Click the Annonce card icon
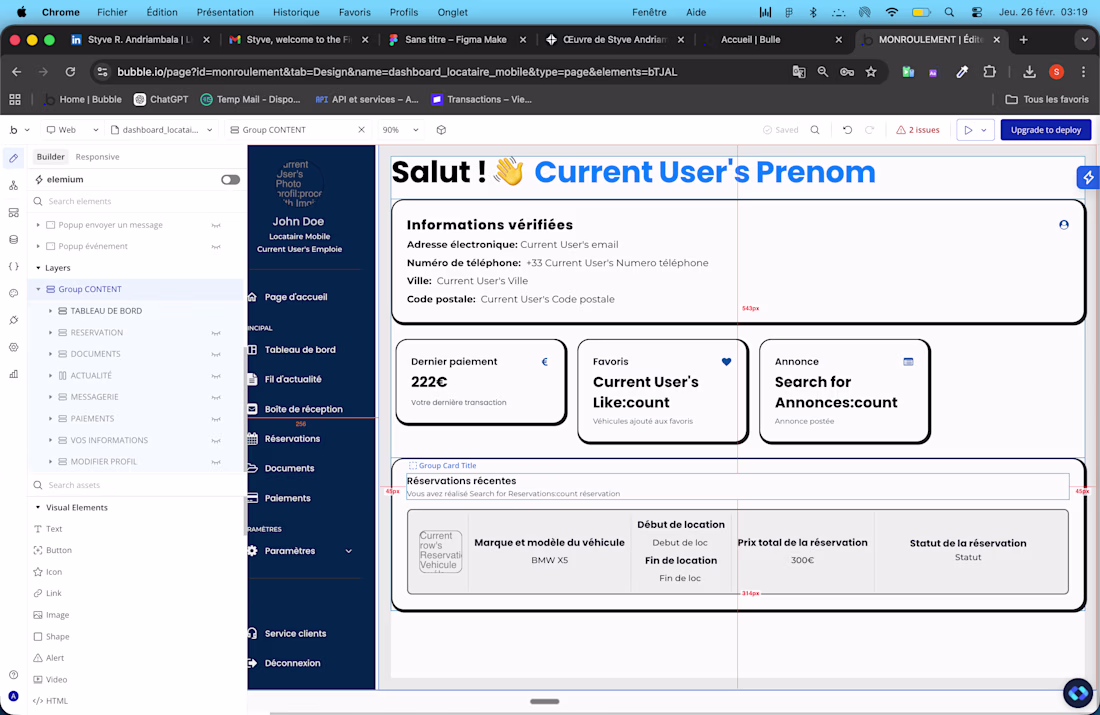Viewport: 1100px width, 715px height. pos(908,362)
